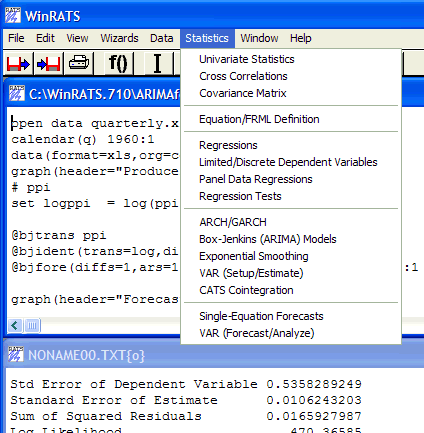
Task: Click the I-beam cursor toolbar icon
Action: (x=157, y=63)
